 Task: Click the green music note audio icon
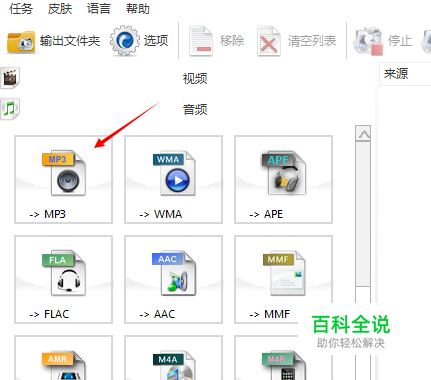(10, 109)
